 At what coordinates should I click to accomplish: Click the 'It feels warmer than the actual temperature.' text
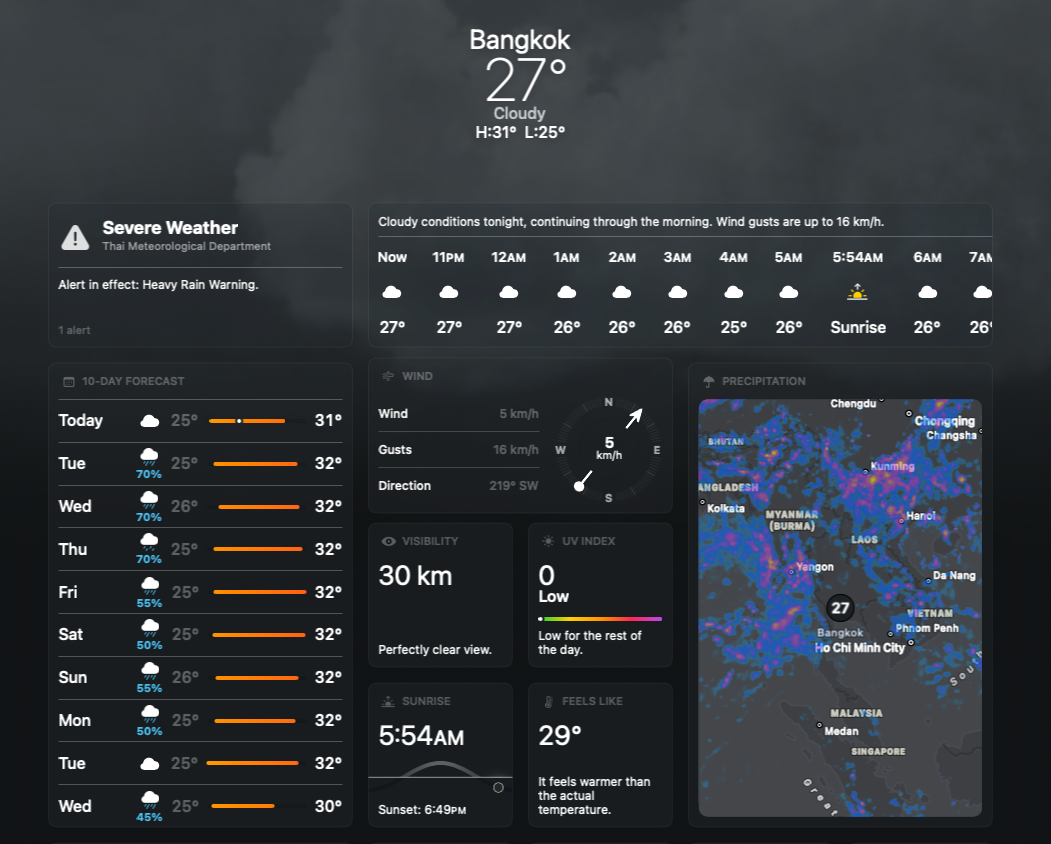[594, 796]
